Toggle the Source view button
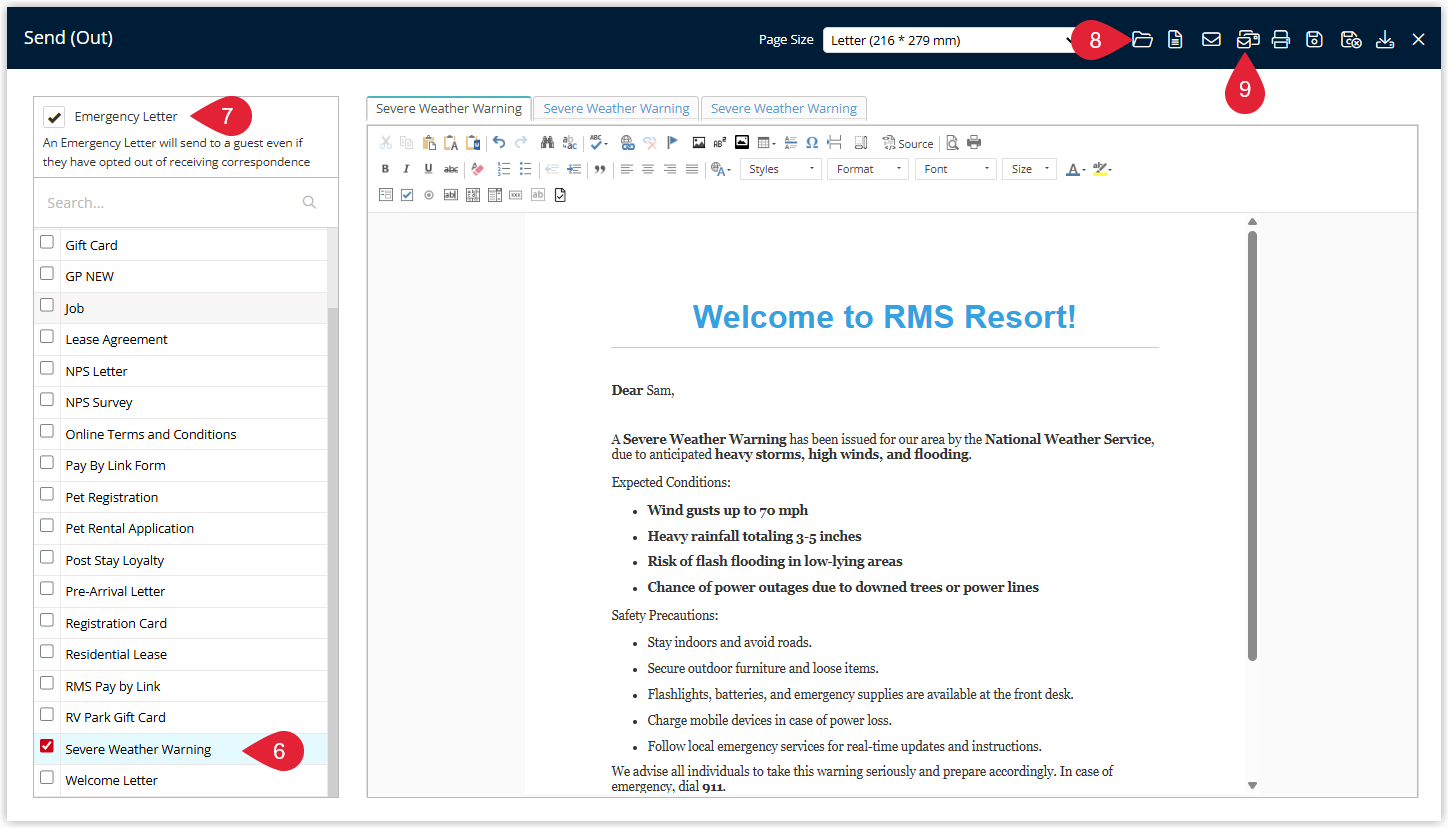This screenshot has width=1449, height=829. [x=908, y=143]
